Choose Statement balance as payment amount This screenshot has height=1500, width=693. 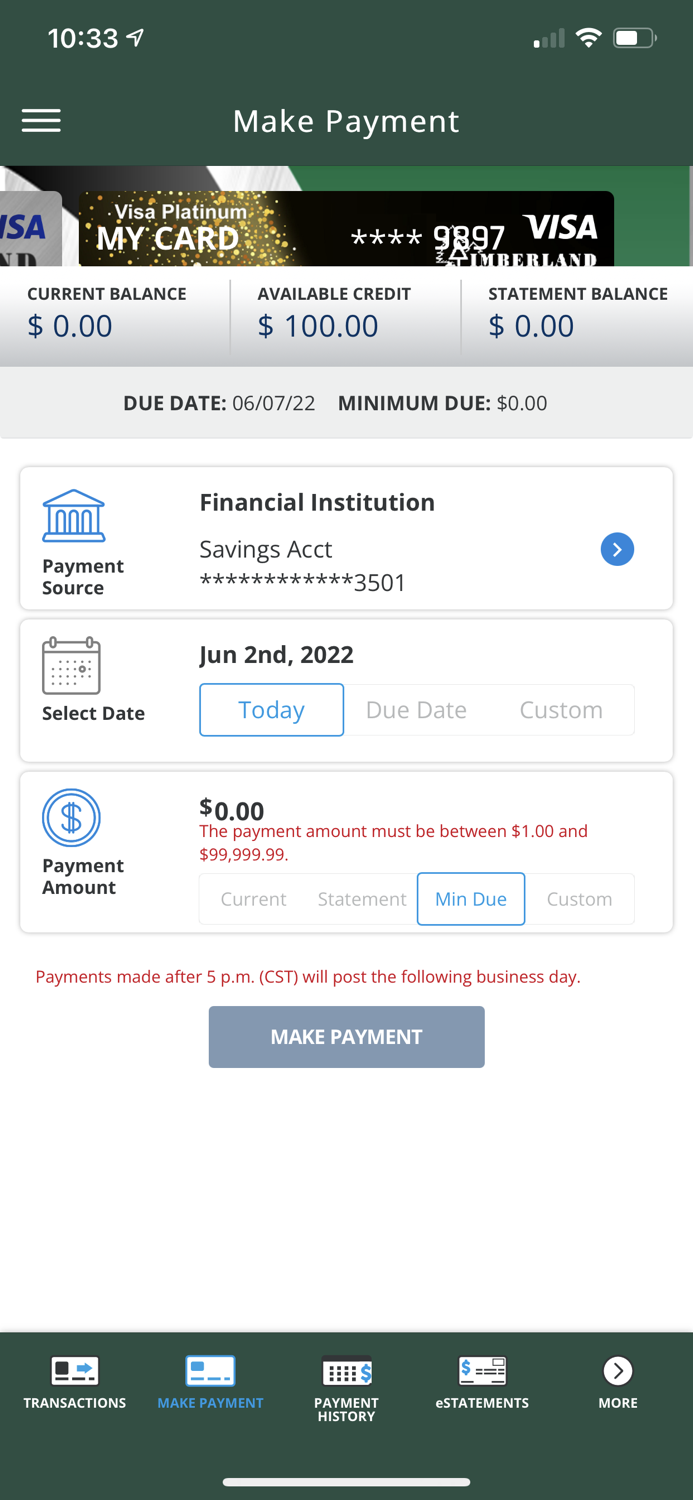point(362,899)
